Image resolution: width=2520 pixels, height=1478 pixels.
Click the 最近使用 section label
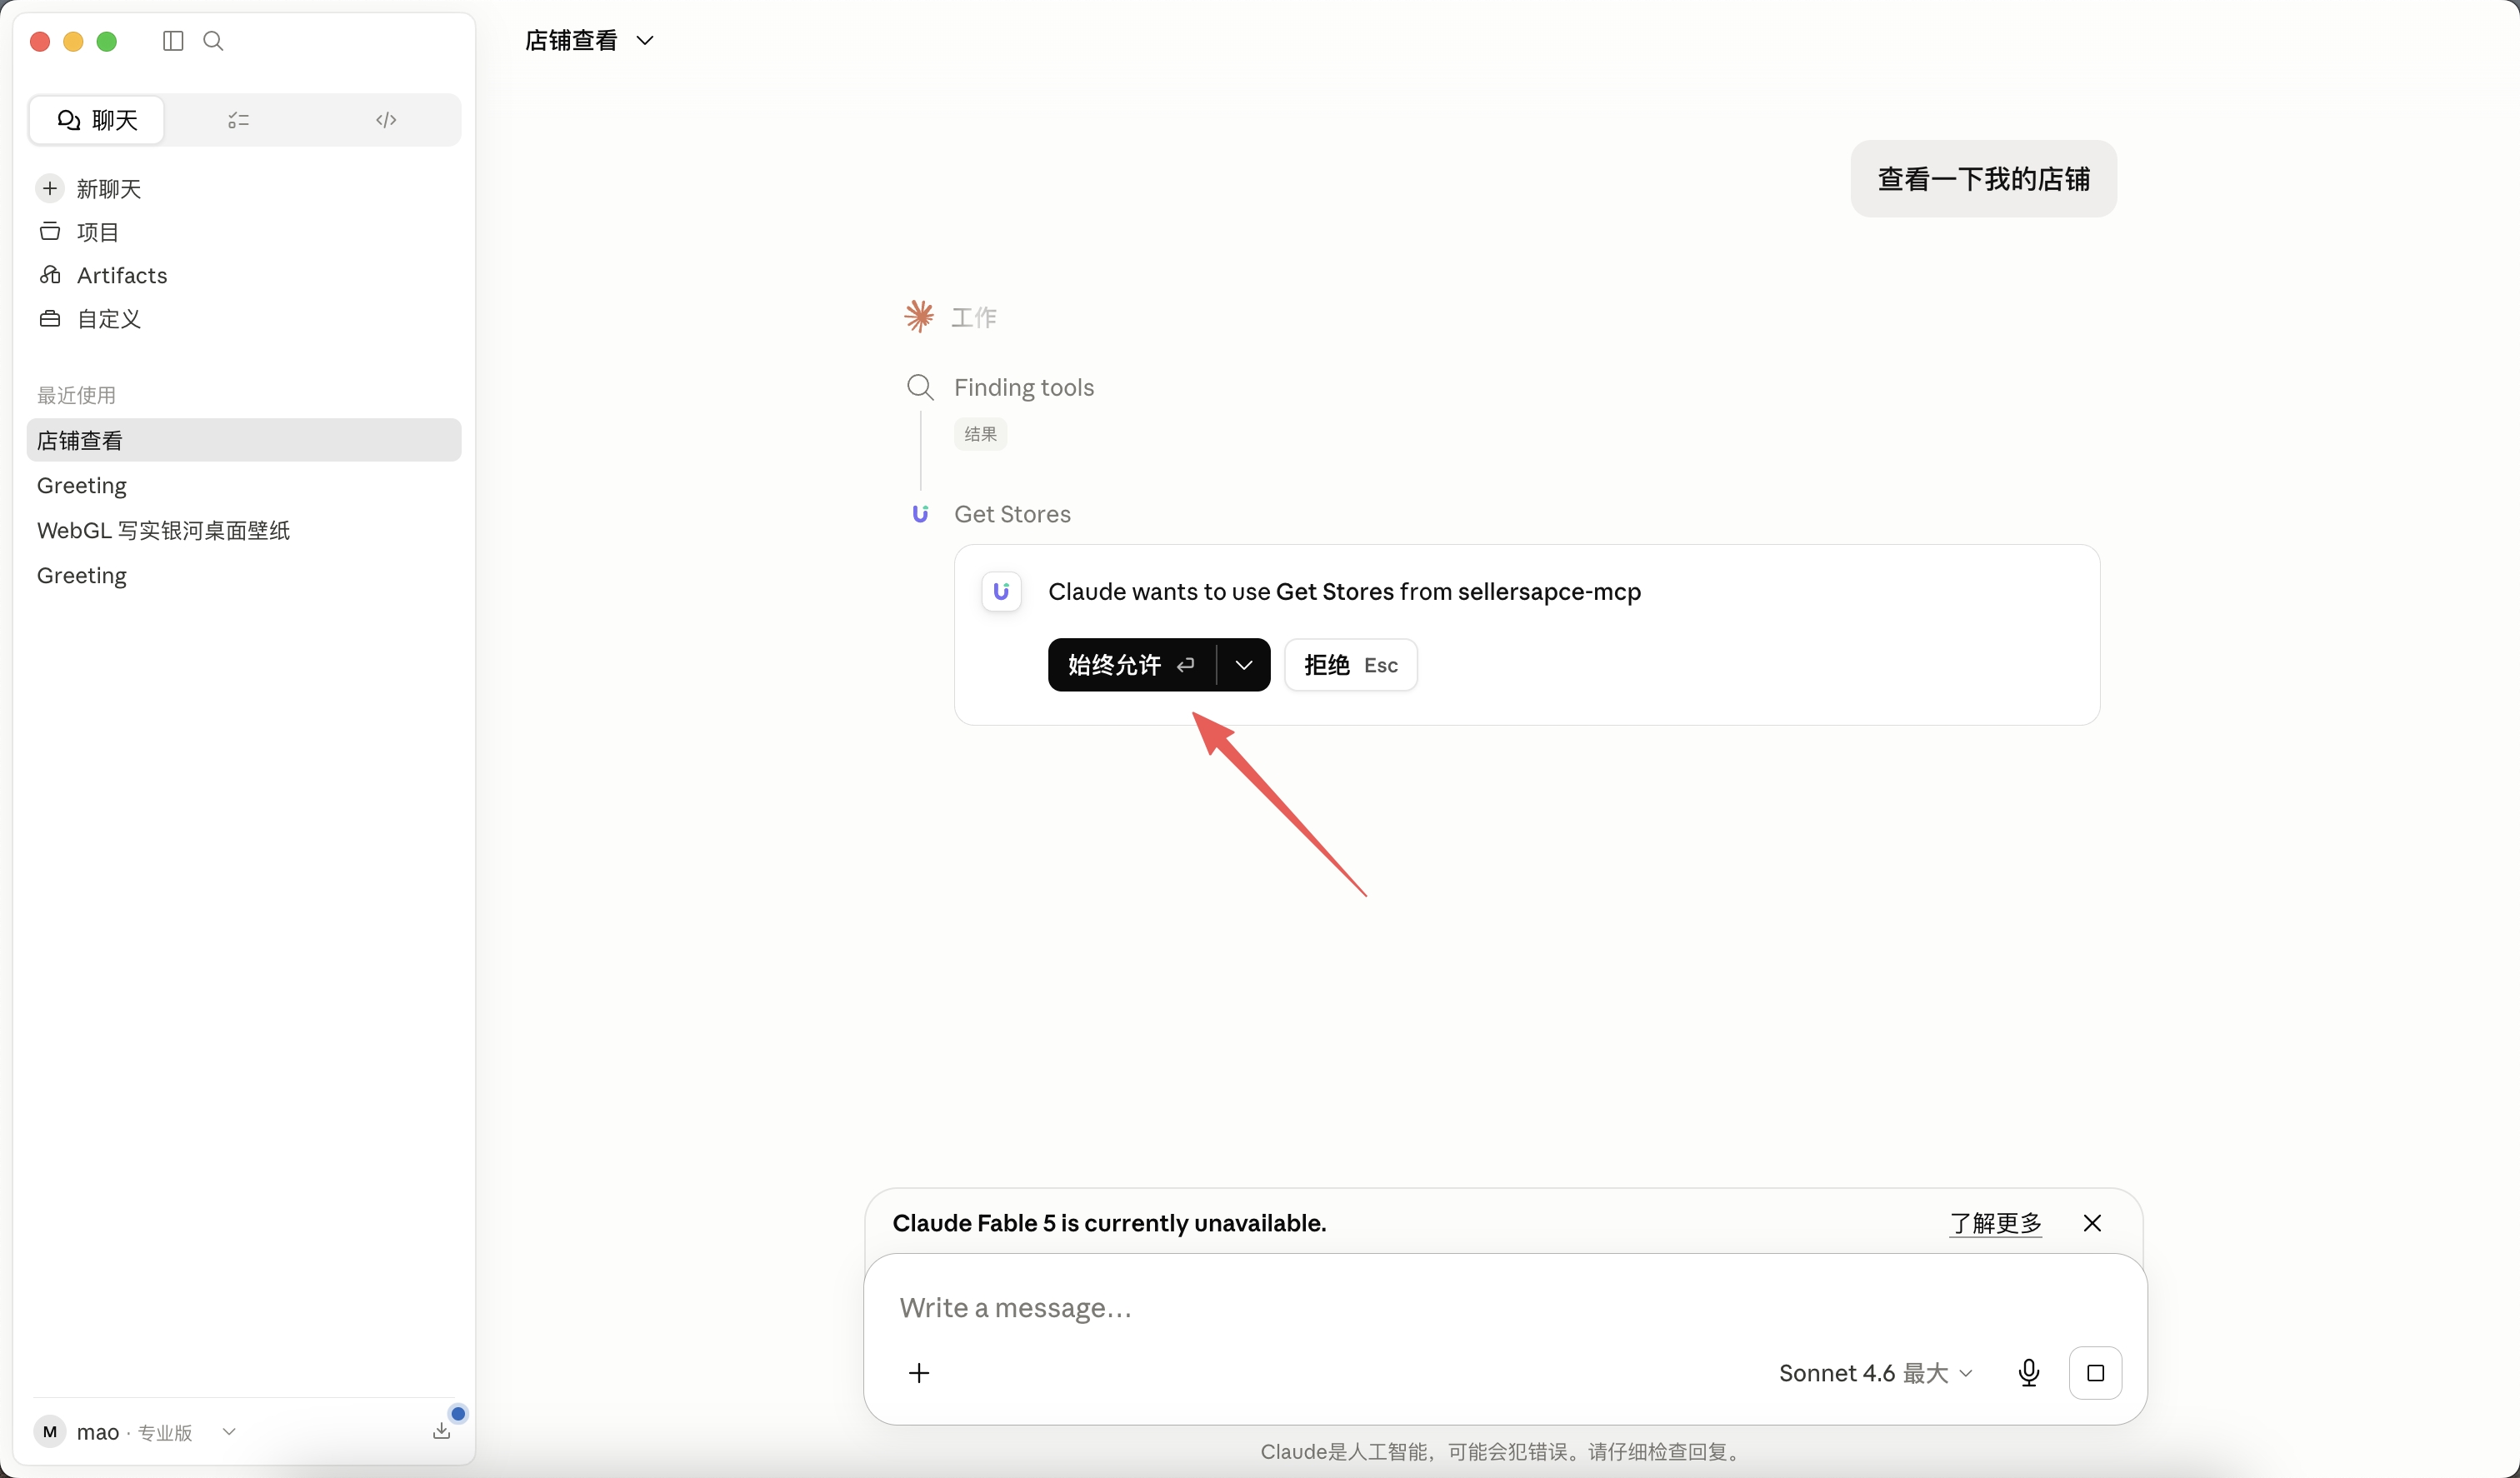[x=76, y=395]
